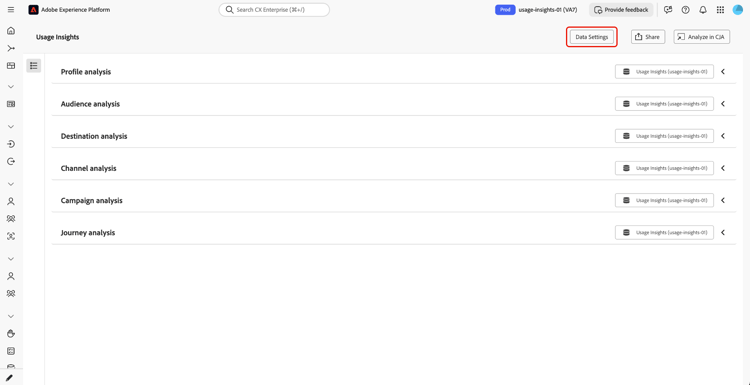Expand the Journey analysis section chevron

(x=723, y=232)
